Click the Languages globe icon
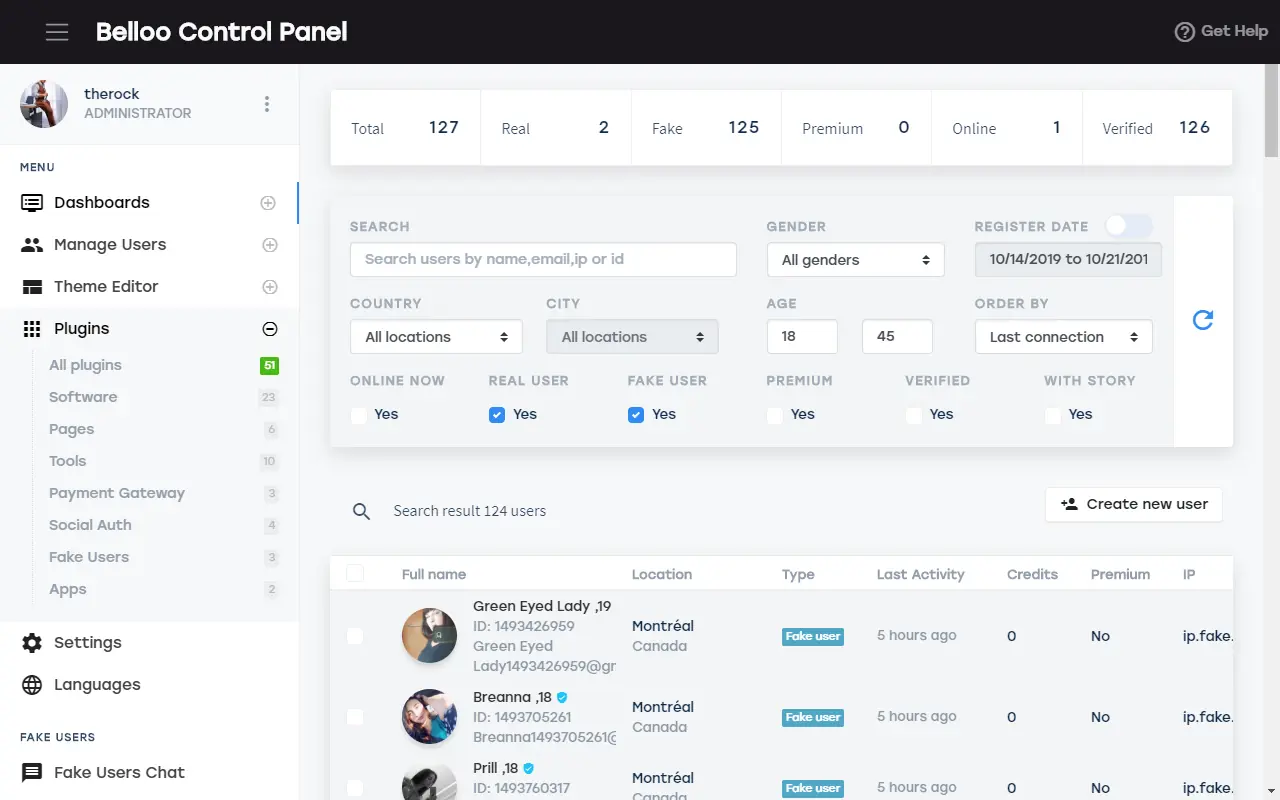This screenshot has height=800, width=1280. [32, 685]
